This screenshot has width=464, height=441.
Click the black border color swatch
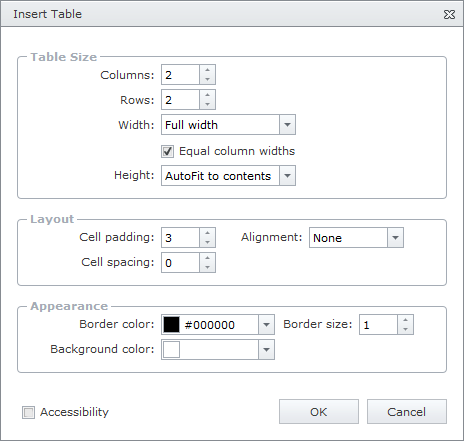(171, 324)
